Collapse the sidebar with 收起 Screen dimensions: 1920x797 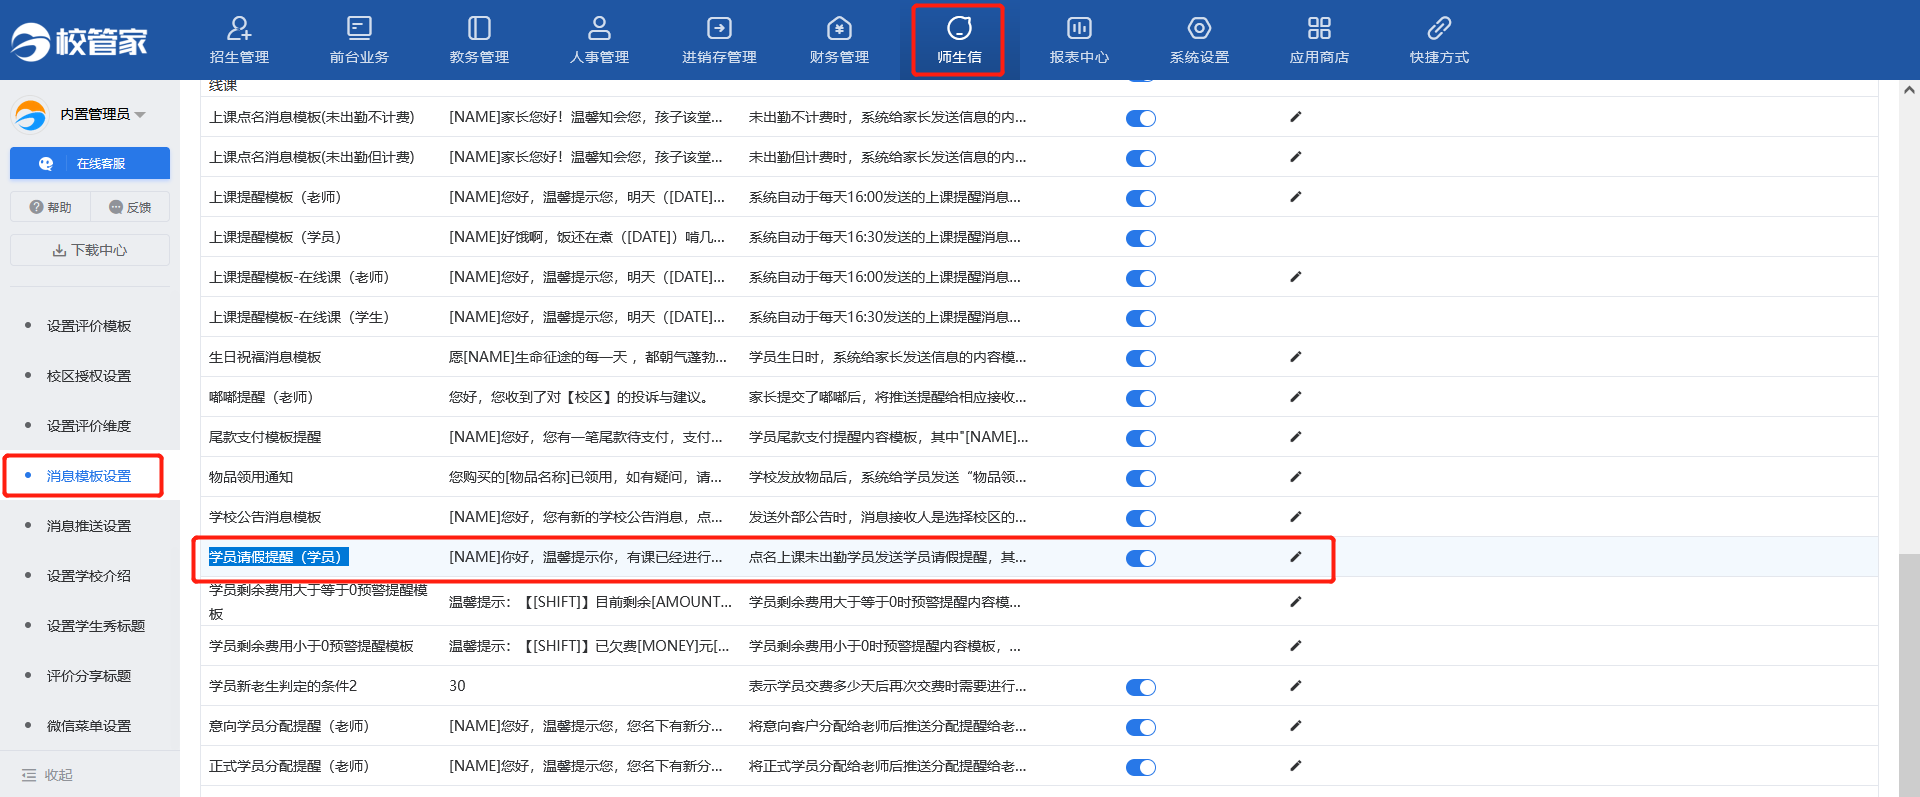[48, 775]
